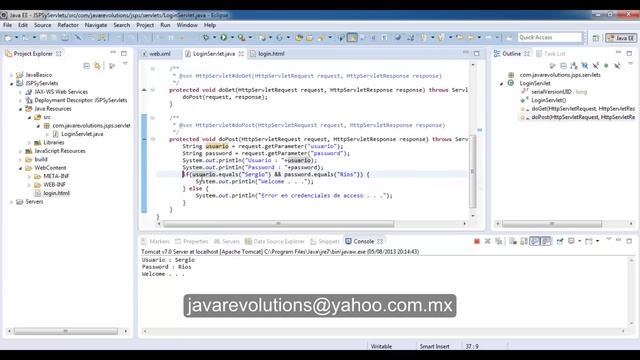Click the Debug bug icon in toolbar
This screenshot has height=360, width=640.
(206, 38)
